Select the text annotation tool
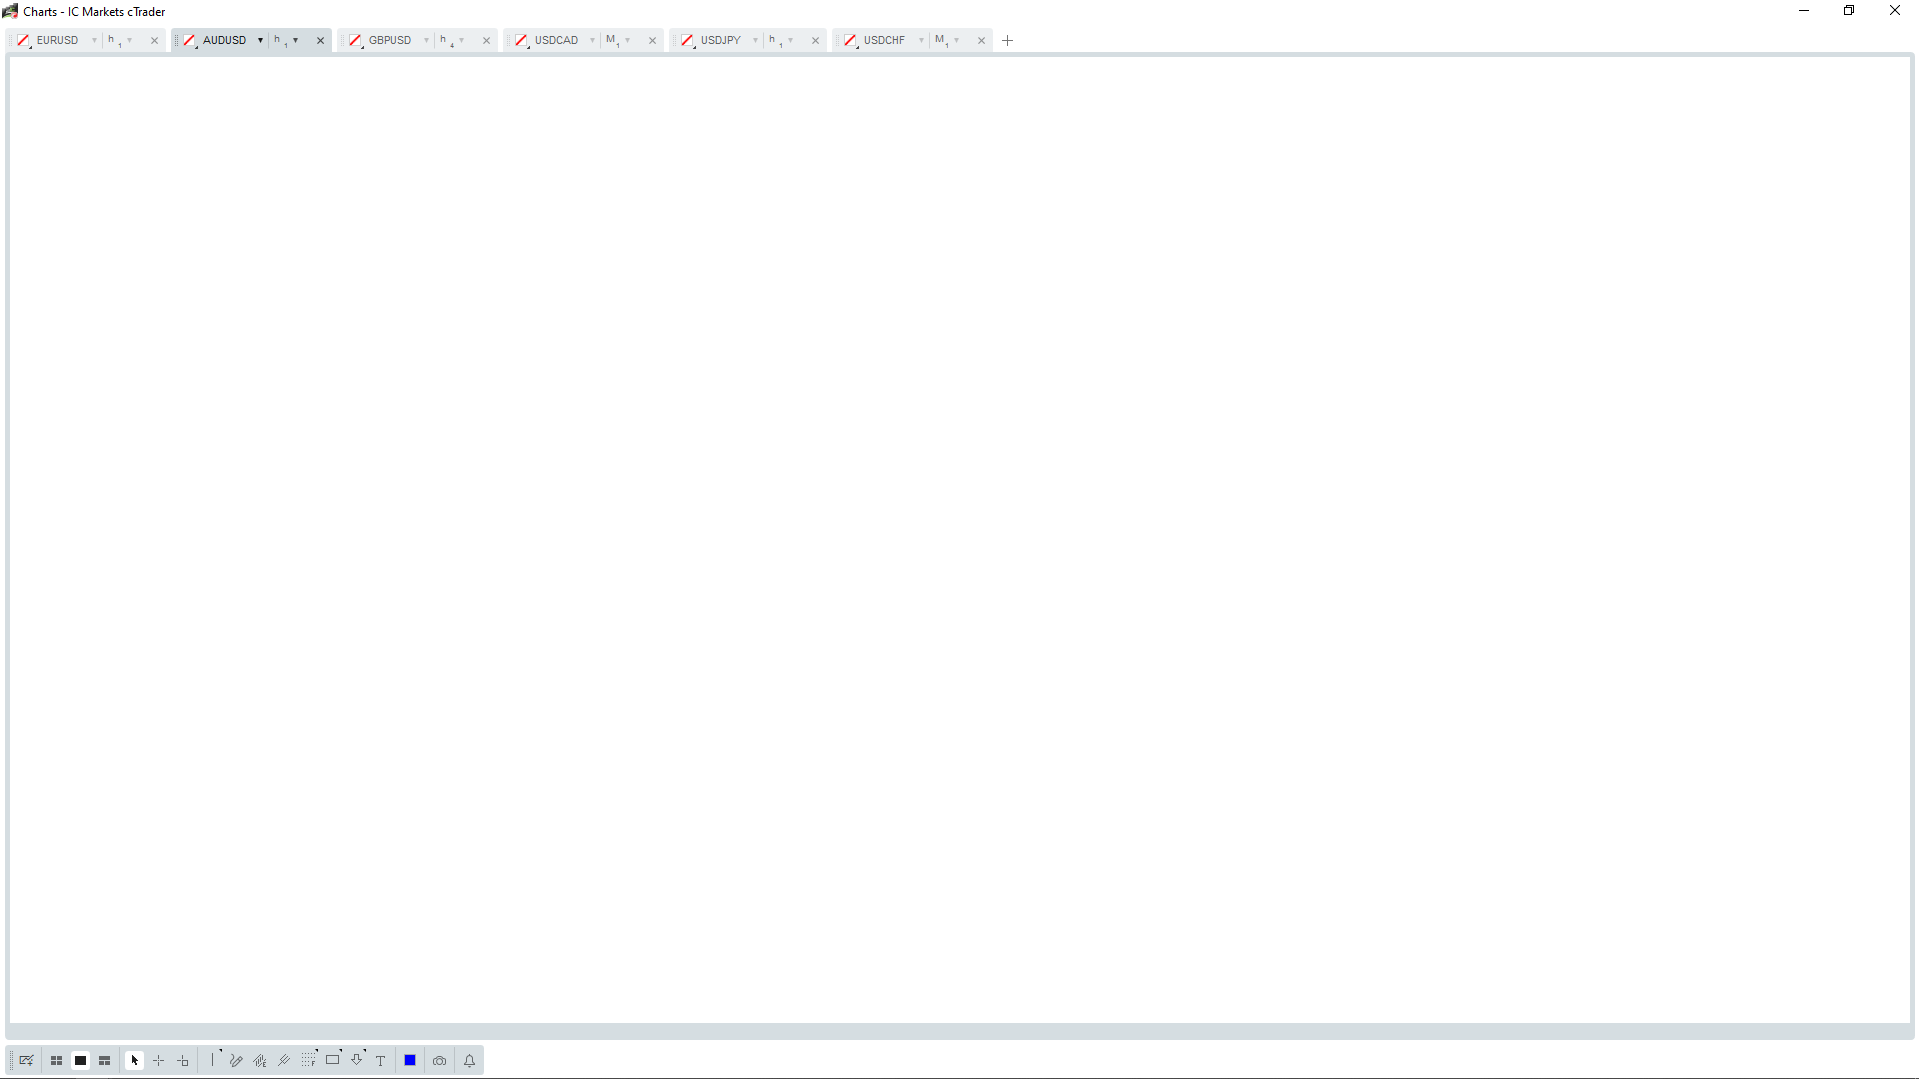Viewport: 1919px width, 1079px height. pyautogui.click(x=381, y=1061)
